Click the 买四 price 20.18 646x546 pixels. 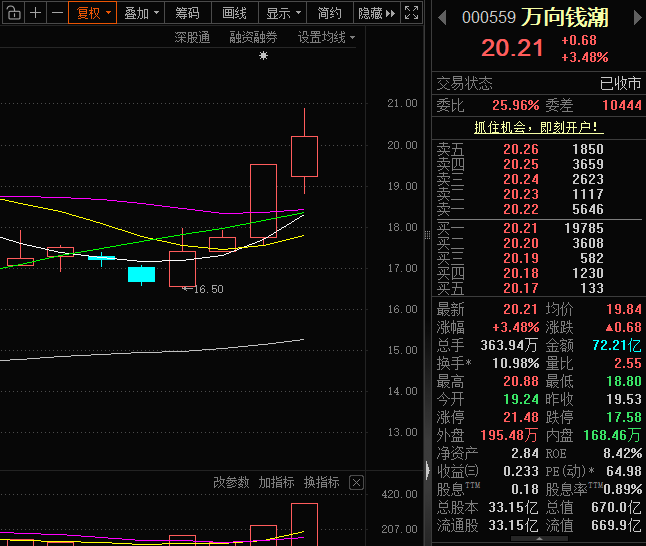(521, 273)
